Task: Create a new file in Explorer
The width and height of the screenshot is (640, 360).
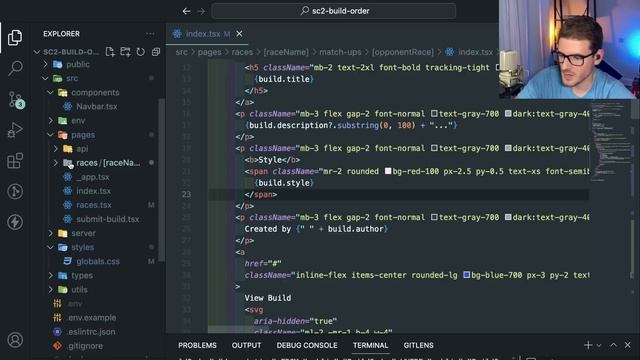Action: (x=110, y=52)
